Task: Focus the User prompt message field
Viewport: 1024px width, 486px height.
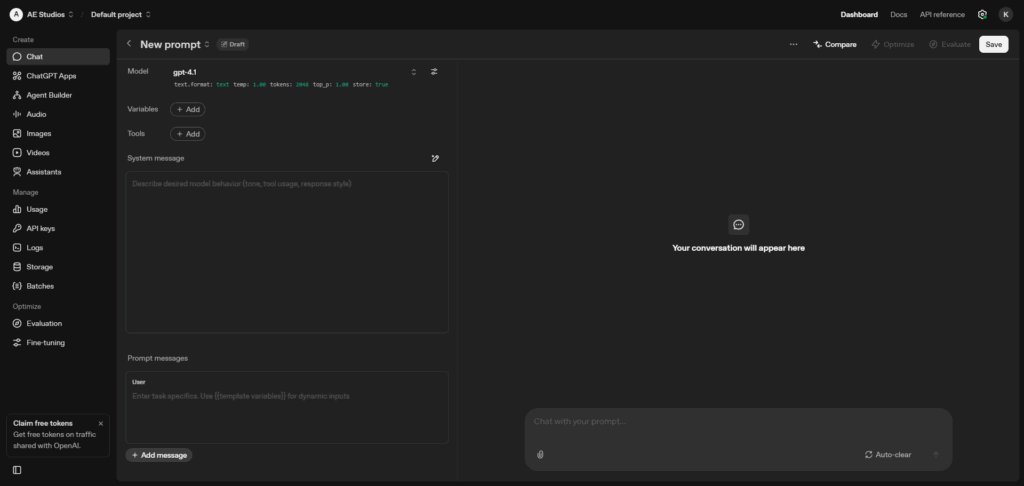Action: [x=287, y=408]
